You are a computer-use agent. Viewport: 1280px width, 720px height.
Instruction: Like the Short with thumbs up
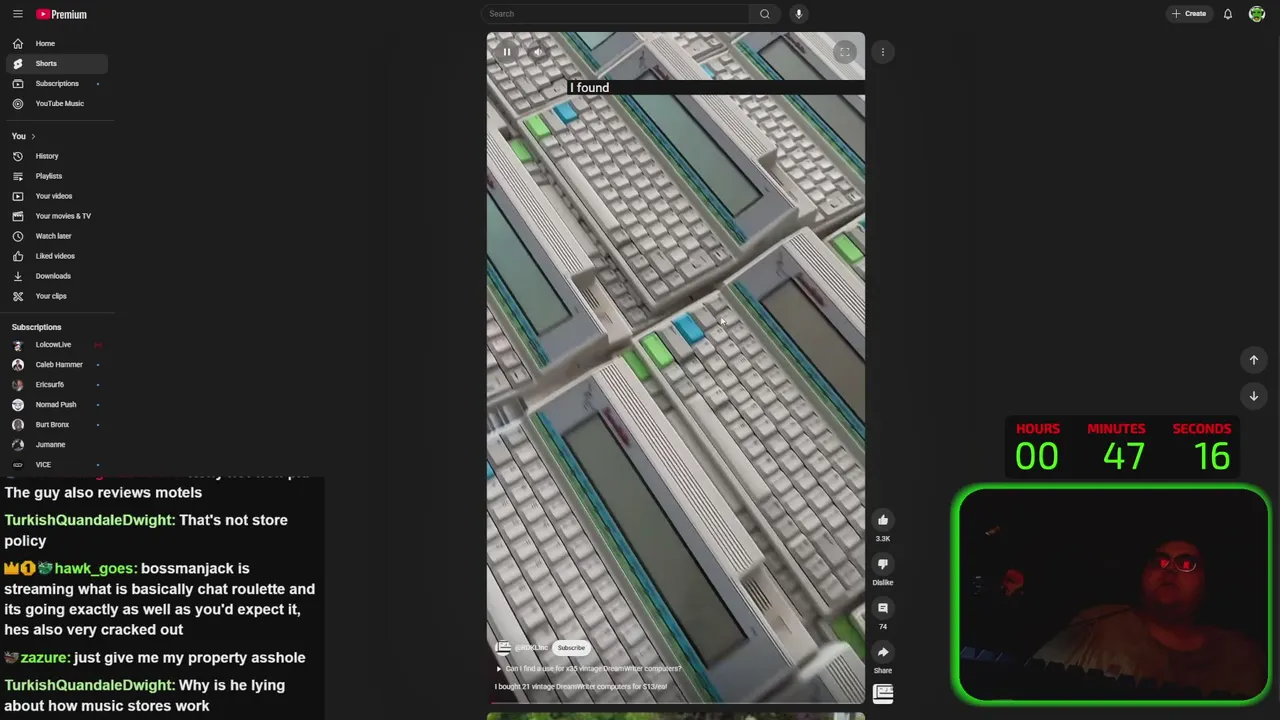[x=883, y=520]
